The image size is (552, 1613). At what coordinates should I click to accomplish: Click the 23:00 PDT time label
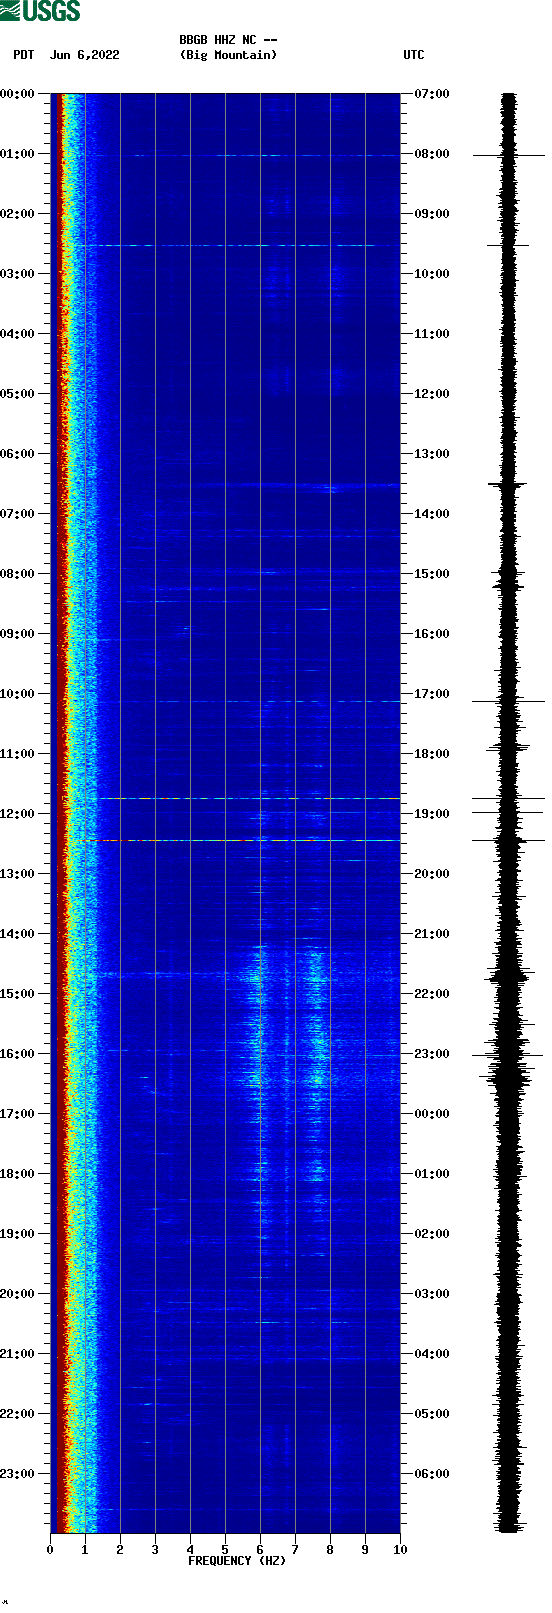pos(18,1474)
